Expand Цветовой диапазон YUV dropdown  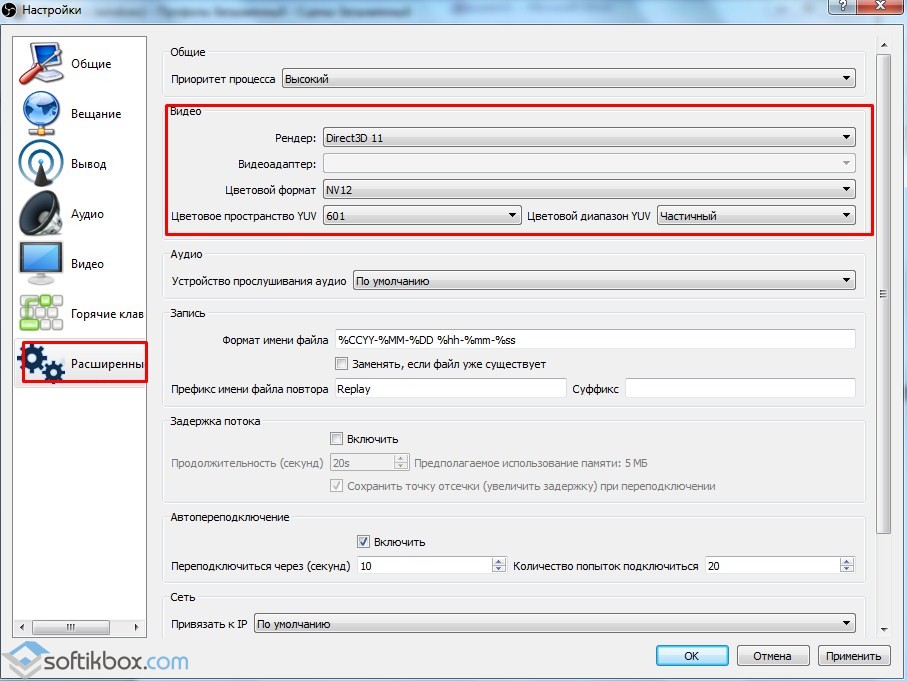click(x=755, y=215)
